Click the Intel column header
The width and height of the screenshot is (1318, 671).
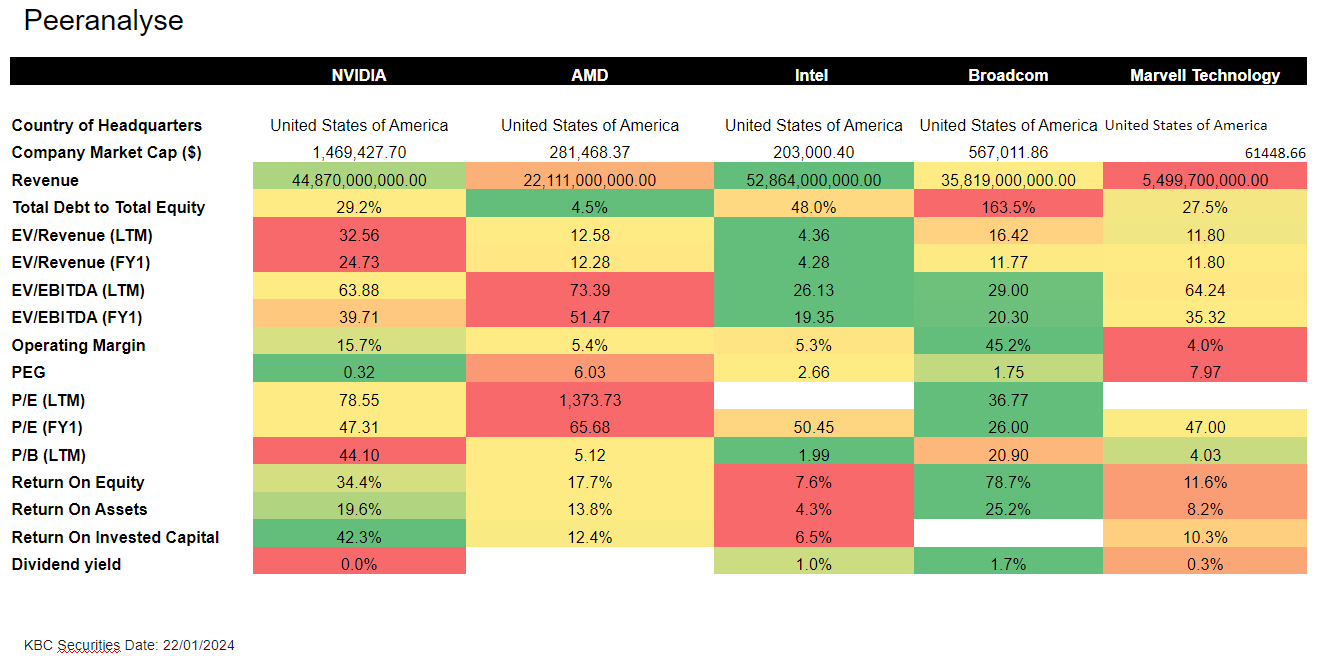[811, 75]
